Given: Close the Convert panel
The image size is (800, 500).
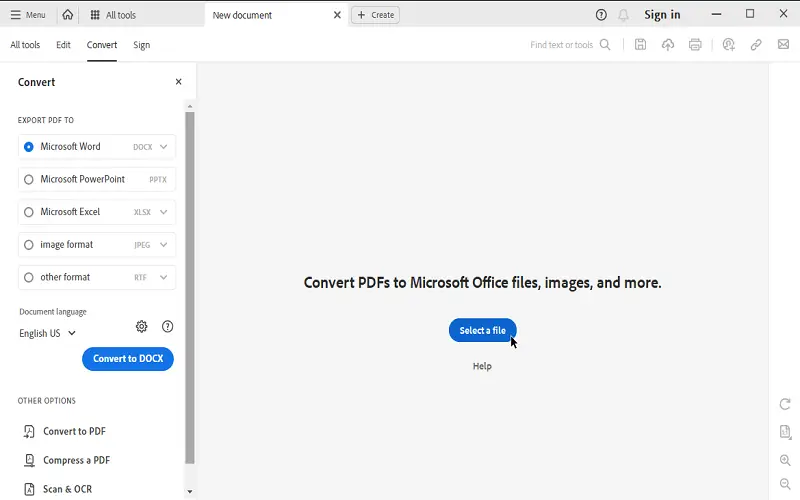Looking at the screenshot, I should point(178,82).
